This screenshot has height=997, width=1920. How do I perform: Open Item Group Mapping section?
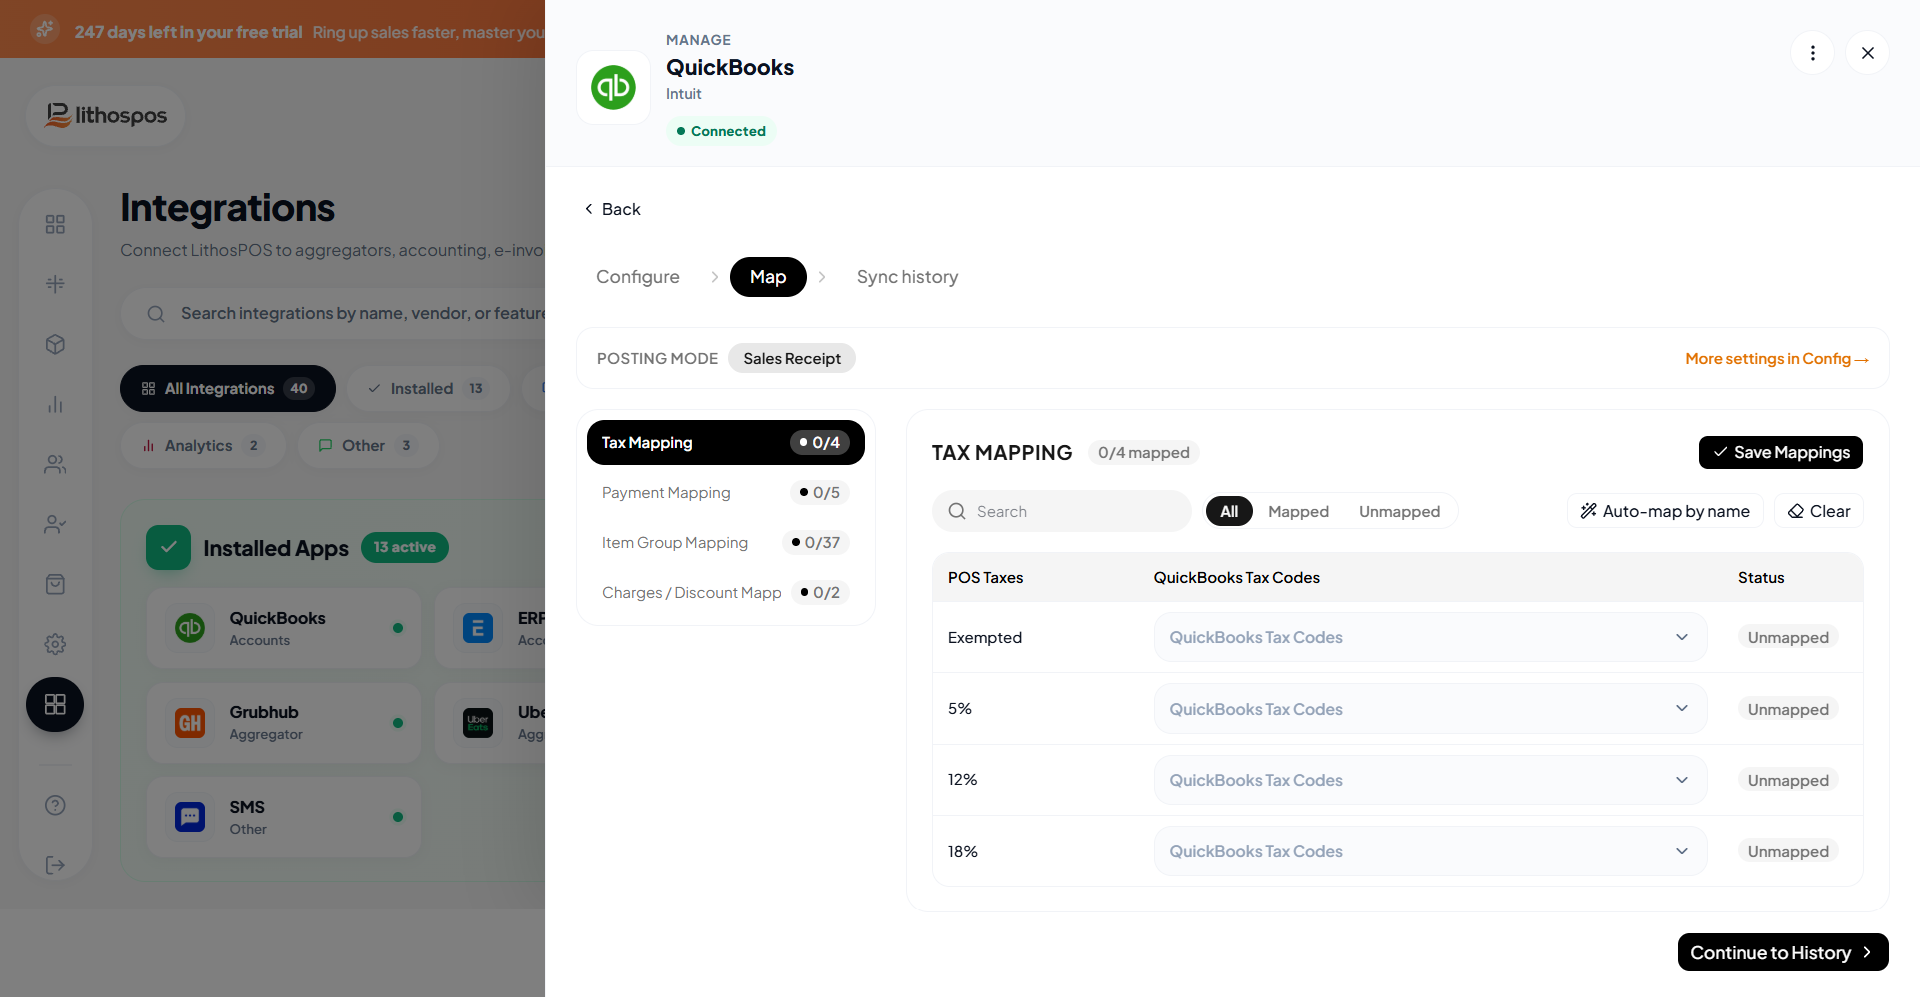click(726, 542)
